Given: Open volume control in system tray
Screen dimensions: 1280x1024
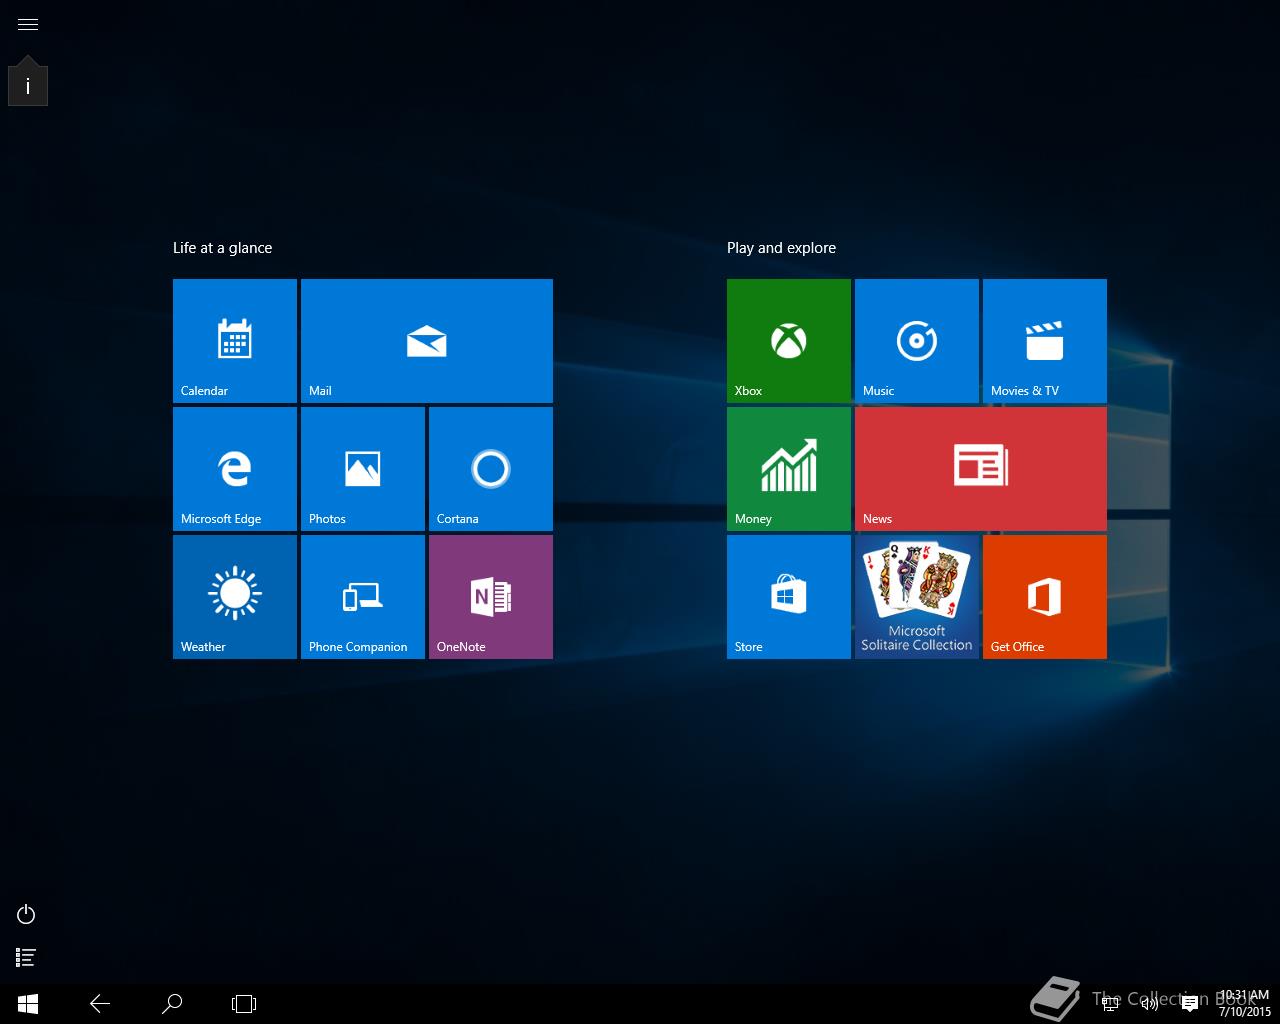Looking at the screenshot, I should (x=1150, y=1004).
